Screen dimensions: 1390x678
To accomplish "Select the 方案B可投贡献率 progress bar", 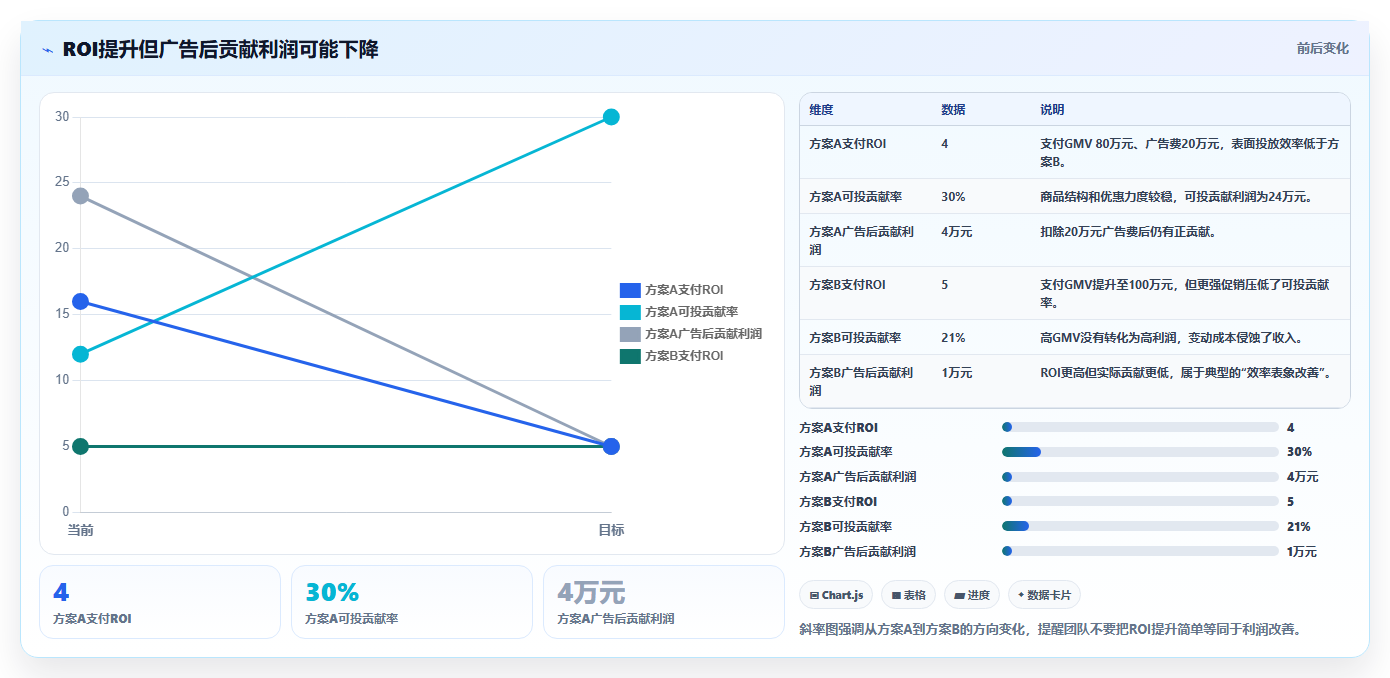I will click(x=1140, y=527).
